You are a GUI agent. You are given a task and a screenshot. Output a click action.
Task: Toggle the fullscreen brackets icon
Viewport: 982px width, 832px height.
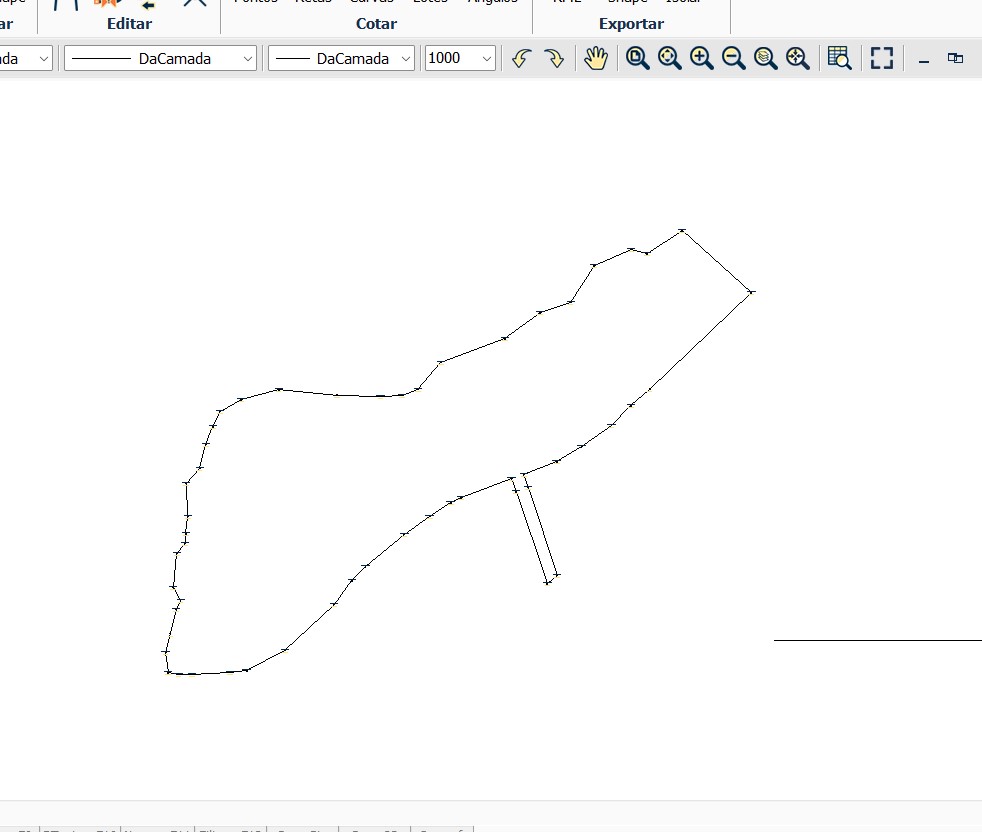point(881,58)
